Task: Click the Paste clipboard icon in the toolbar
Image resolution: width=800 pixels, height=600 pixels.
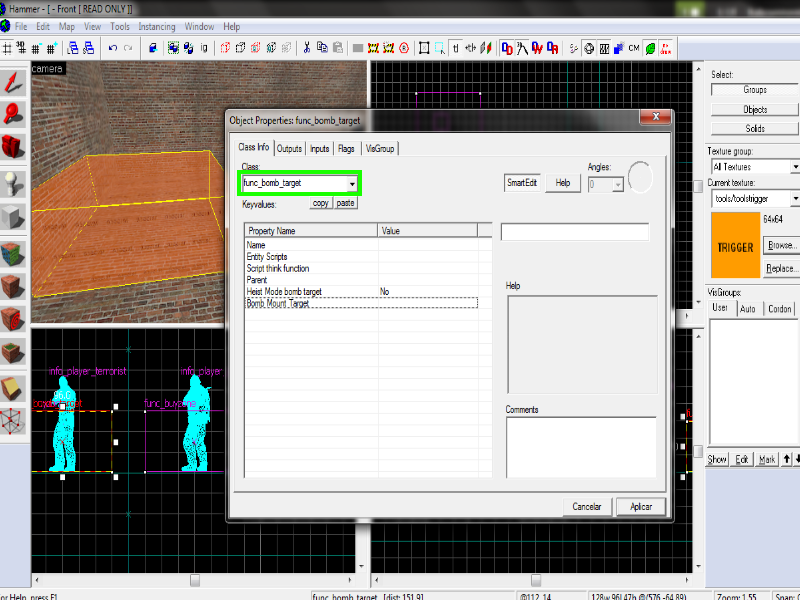Action: point(338,48)
